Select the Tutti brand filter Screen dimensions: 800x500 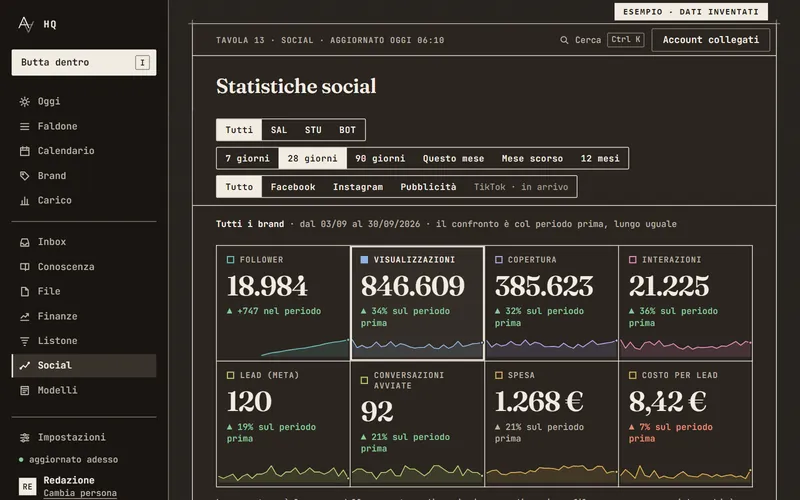coord(239,130)
